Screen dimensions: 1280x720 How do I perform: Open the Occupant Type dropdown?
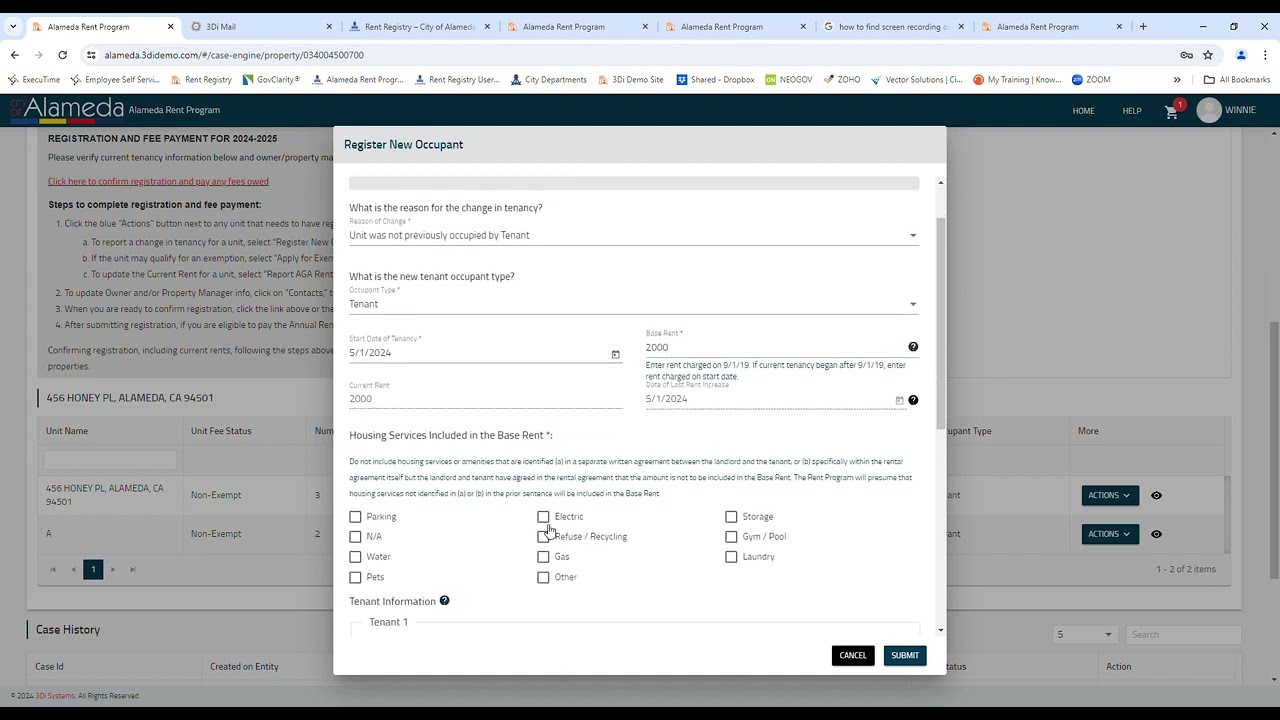[x=633, y=304]
